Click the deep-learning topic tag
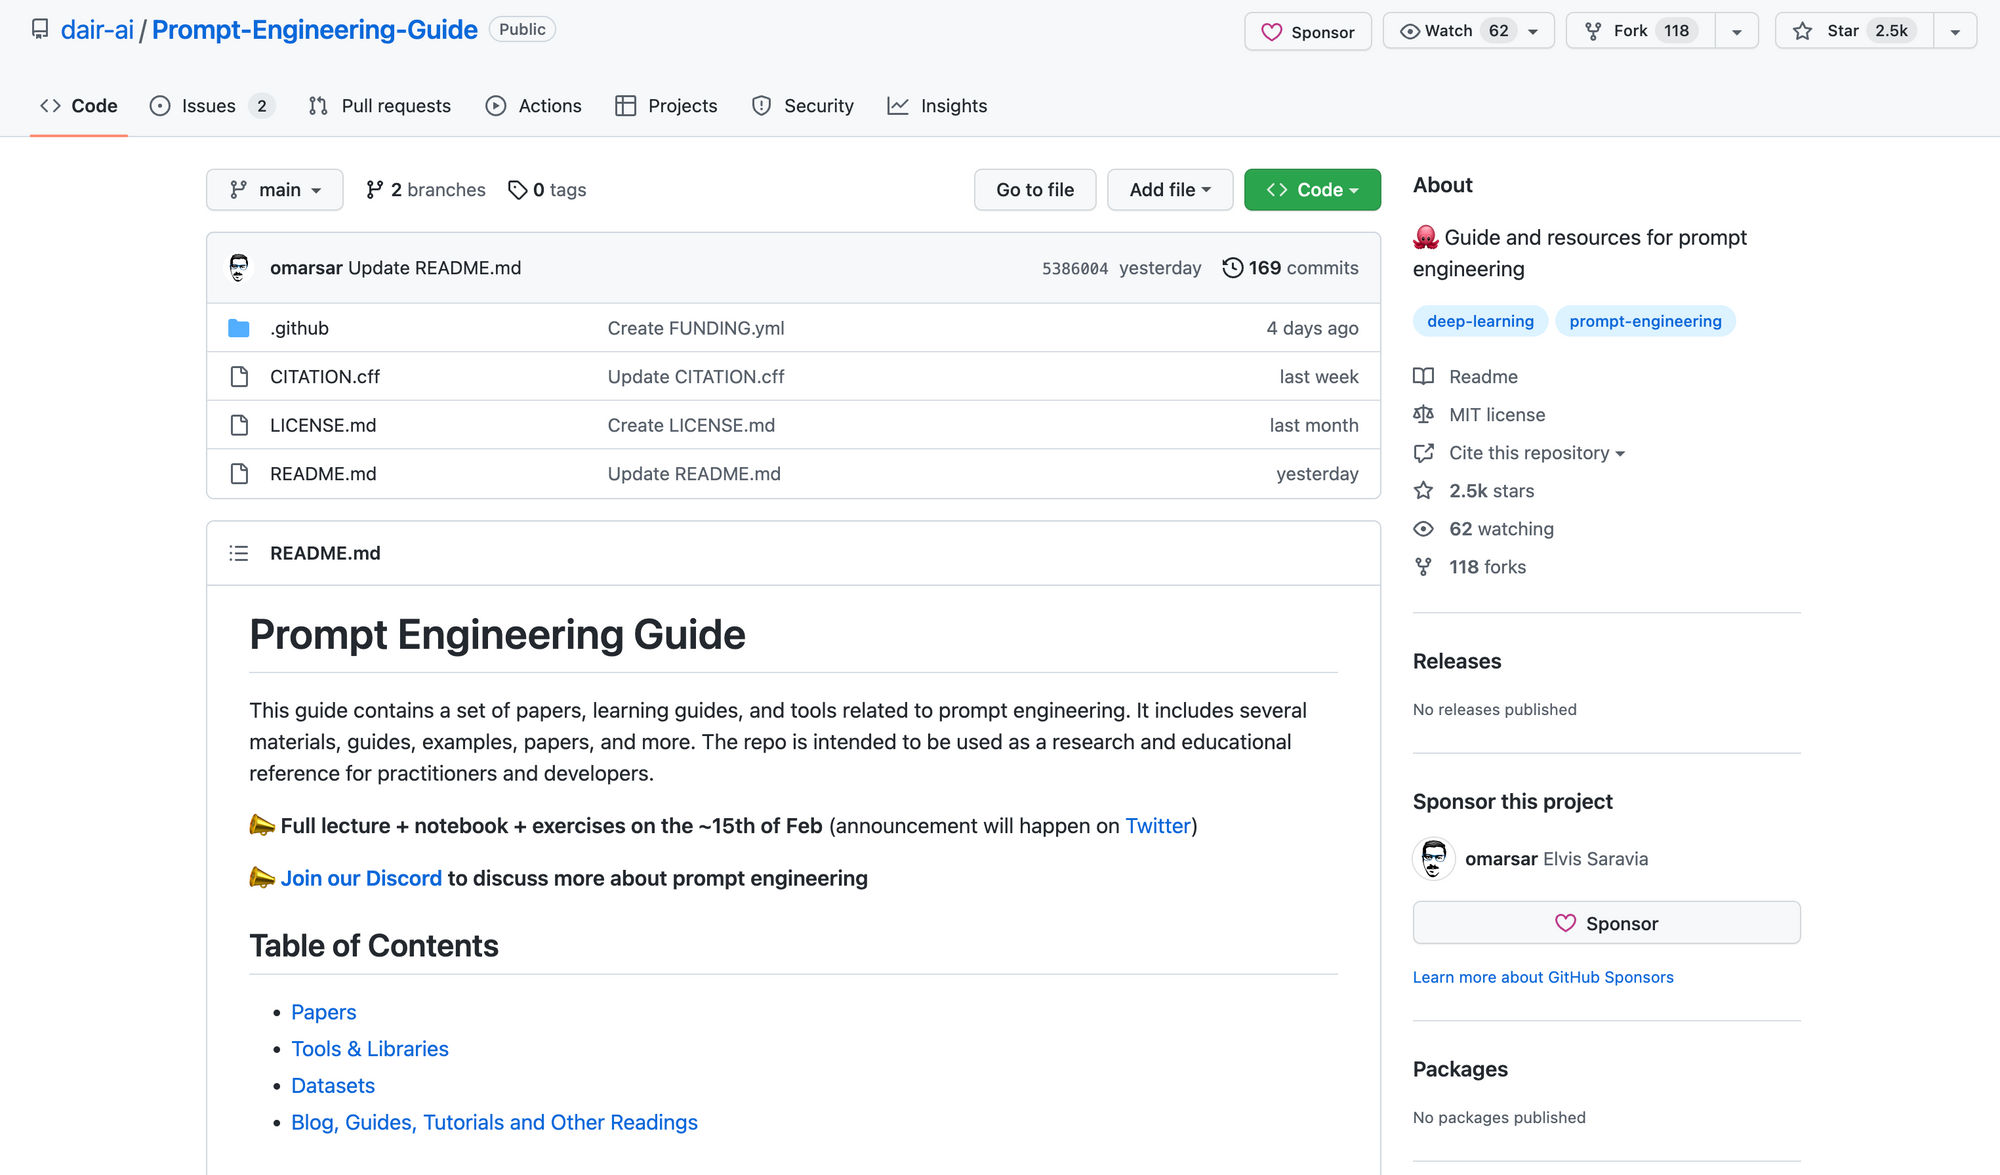2000x1175 pixels. pyautogui.click(x=1480, y=321)
